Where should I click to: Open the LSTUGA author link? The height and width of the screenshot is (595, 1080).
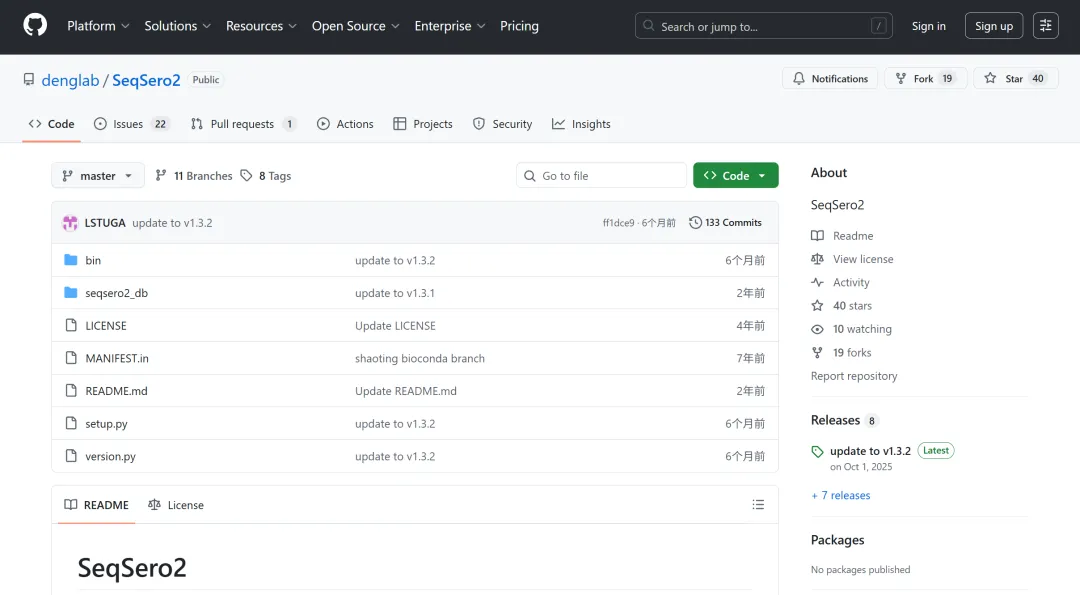coord(105,222)
